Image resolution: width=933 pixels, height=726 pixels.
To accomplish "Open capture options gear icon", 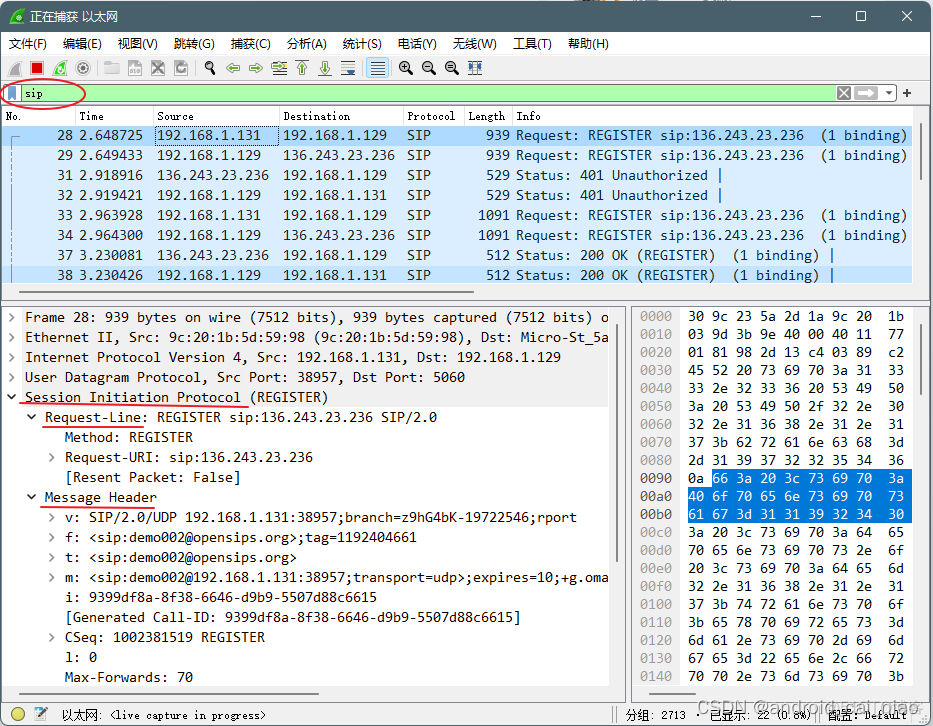I will 83,68.
